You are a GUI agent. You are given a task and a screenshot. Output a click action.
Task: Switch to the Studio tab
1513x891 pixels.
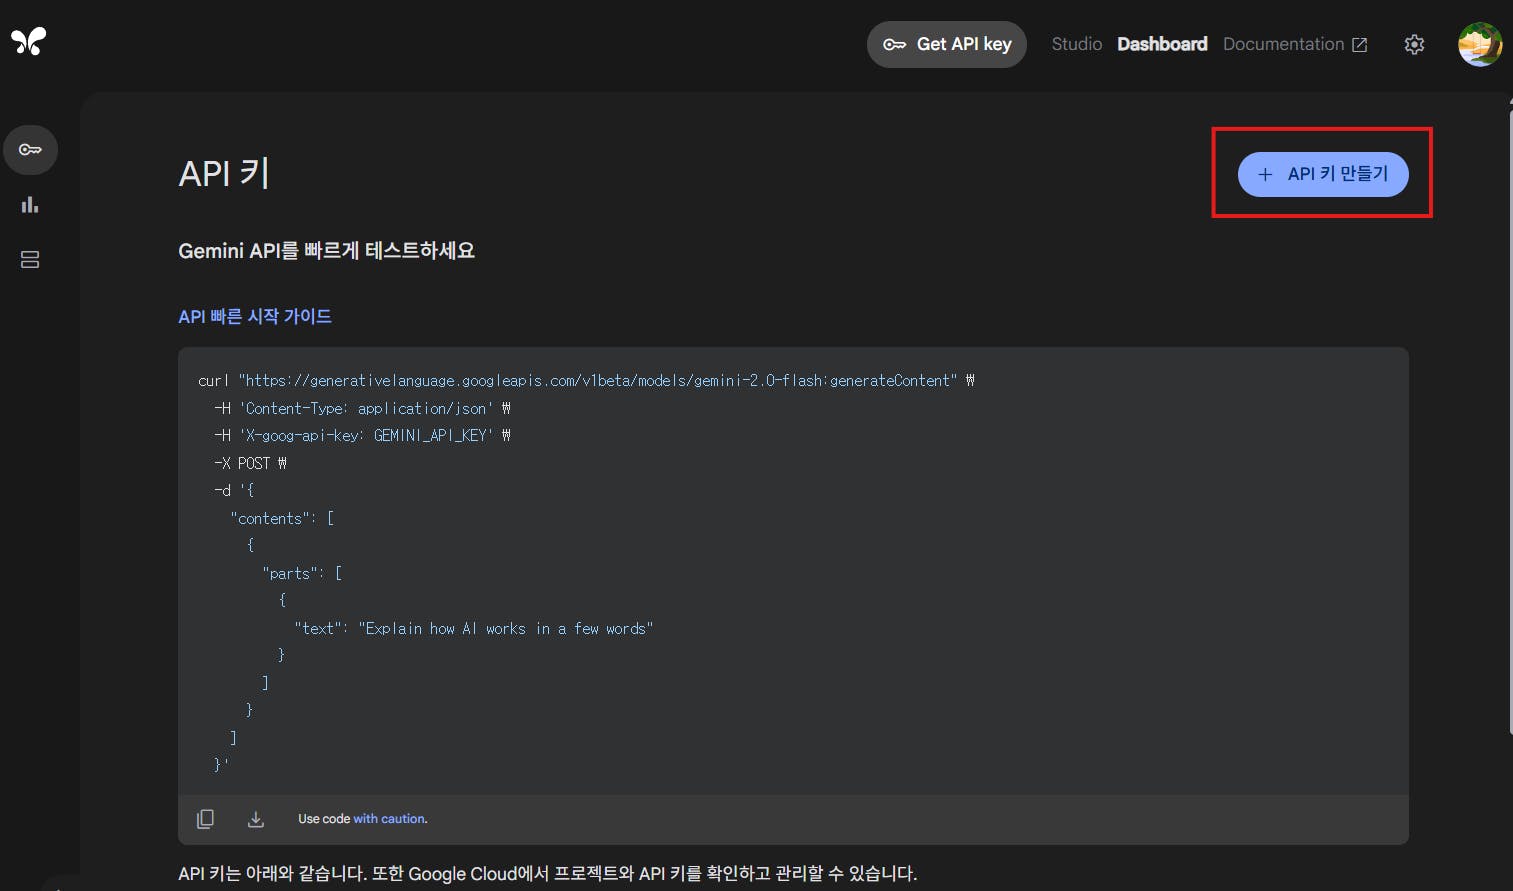1077,44
